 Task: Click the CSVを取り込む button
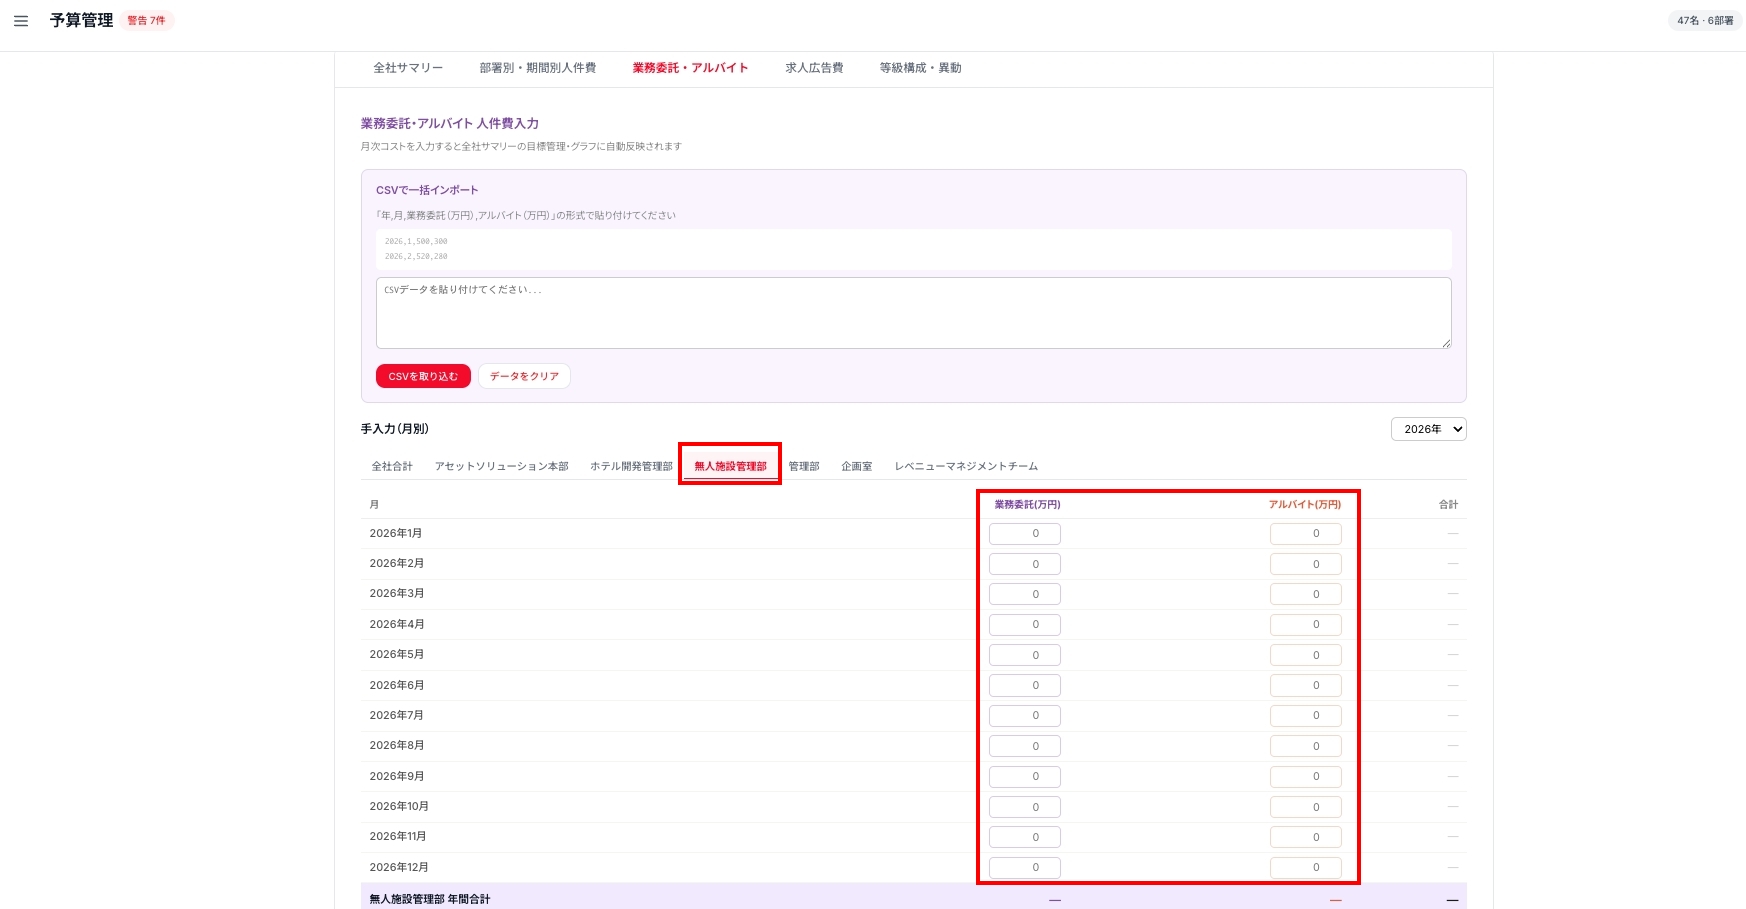point(423,376)
